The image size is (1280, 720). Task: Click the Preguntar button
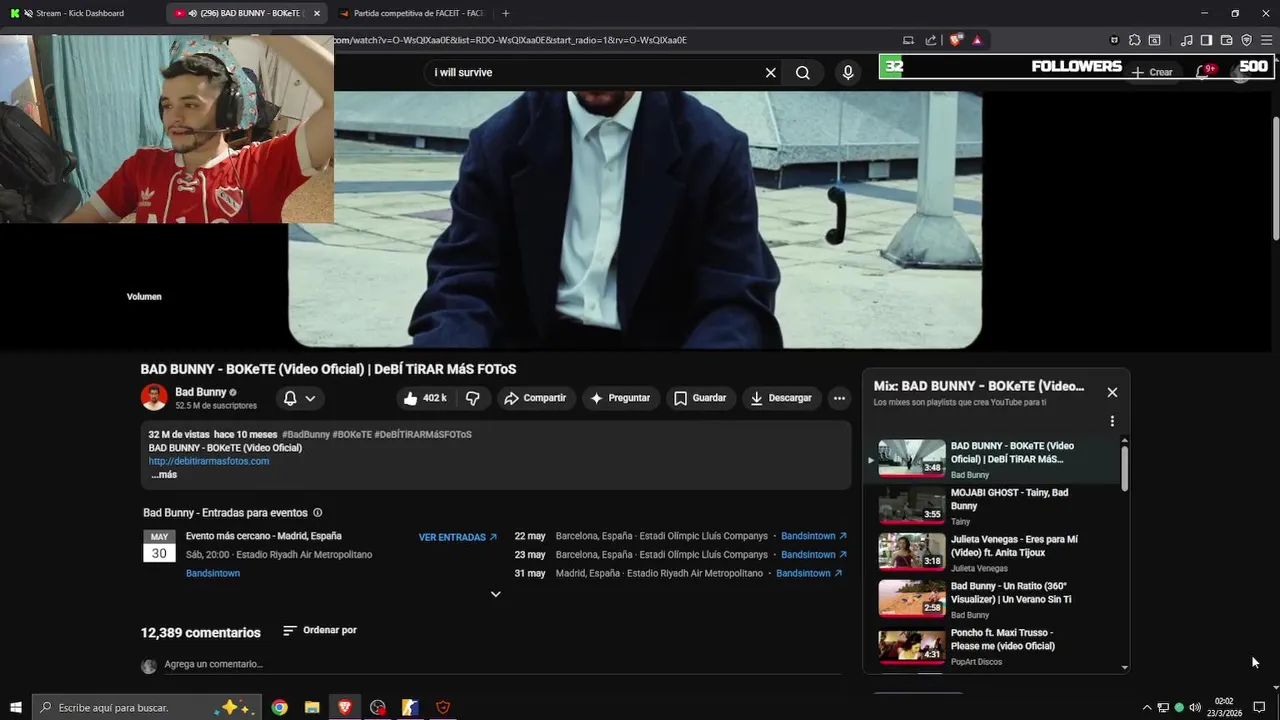tap(621, 398)
